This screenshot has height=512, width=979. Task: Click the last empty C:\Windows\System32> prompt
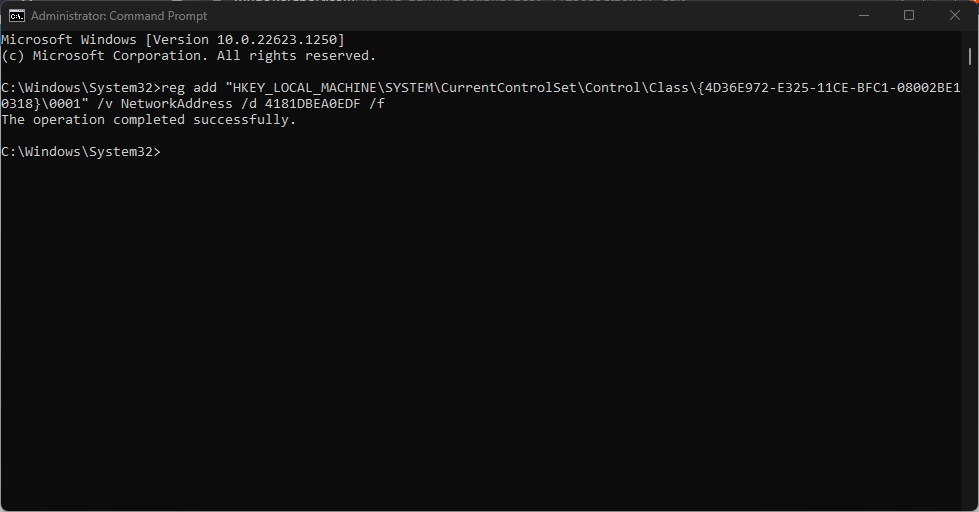[x=80, y=152]
